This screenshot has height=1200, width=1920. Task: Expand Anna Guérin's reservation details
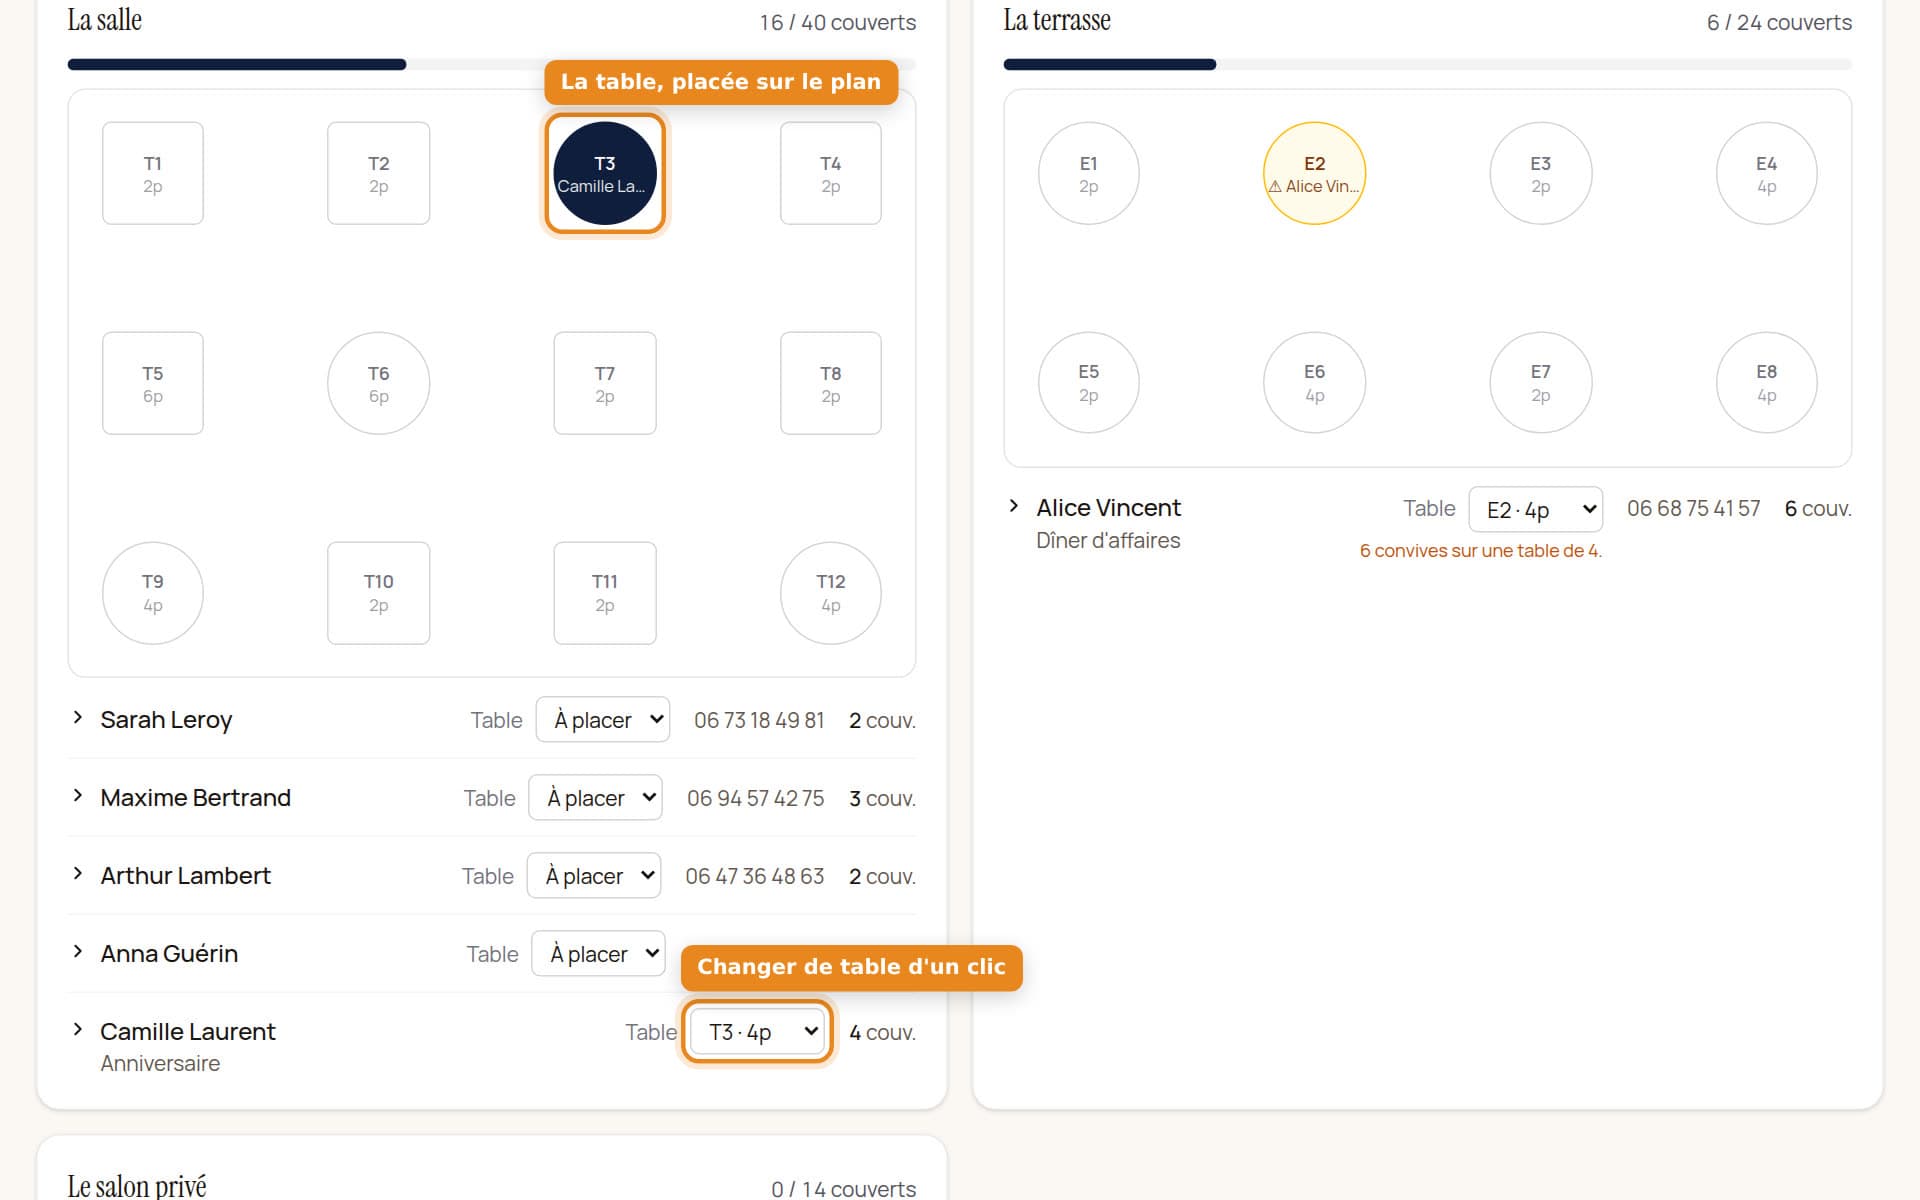point(77,952)
